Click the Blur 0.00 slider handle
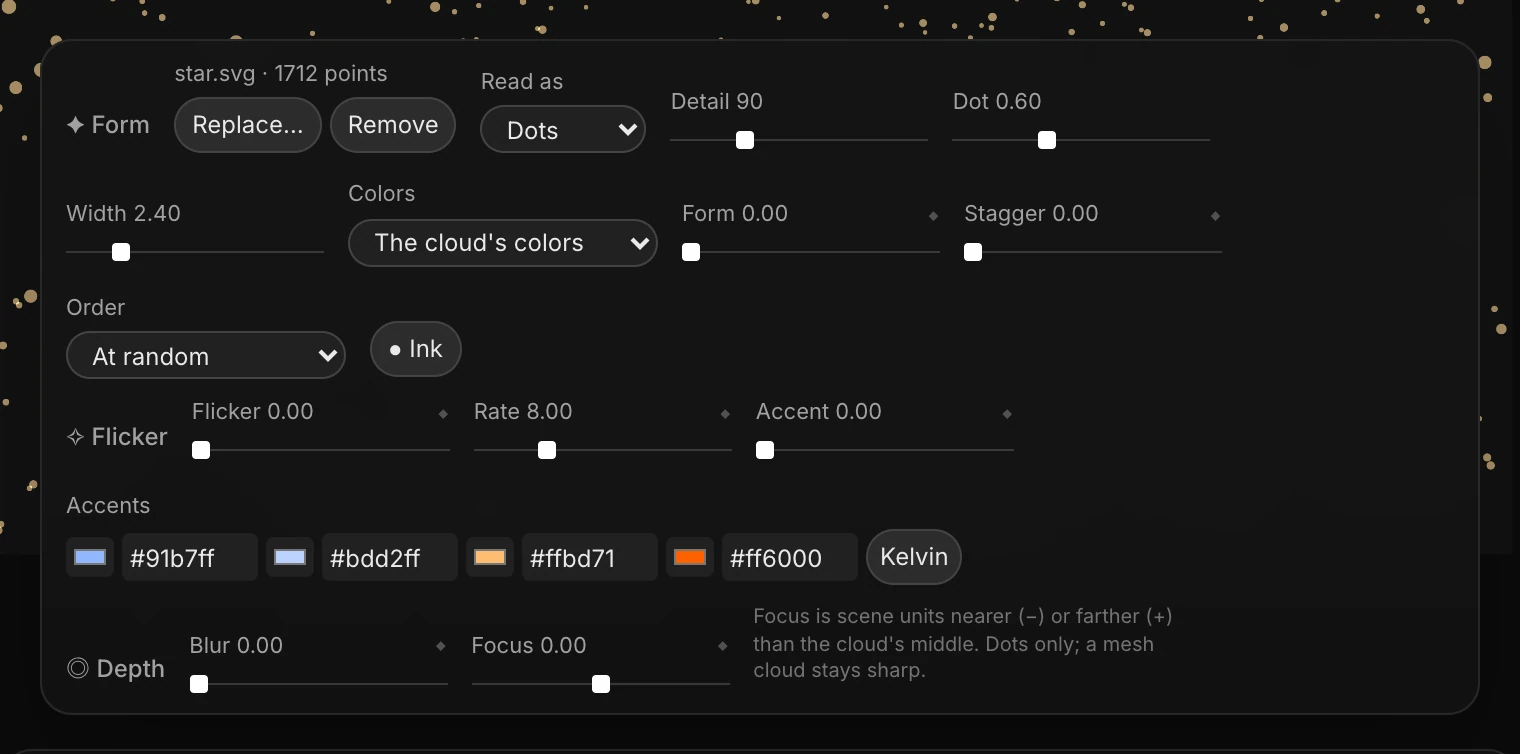This screenshot has height=754, width=1520. [x=199, y=684]
